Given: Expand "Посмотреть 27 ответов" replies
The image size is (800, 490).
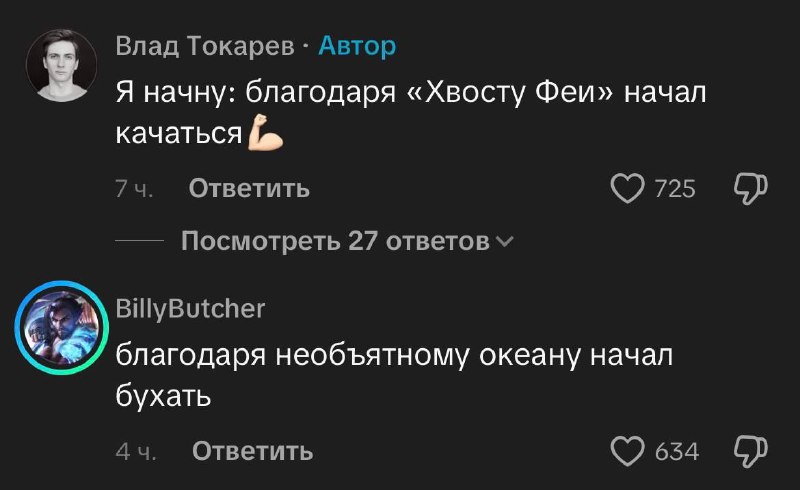Looking at the screenshot, I should point(335,241).
